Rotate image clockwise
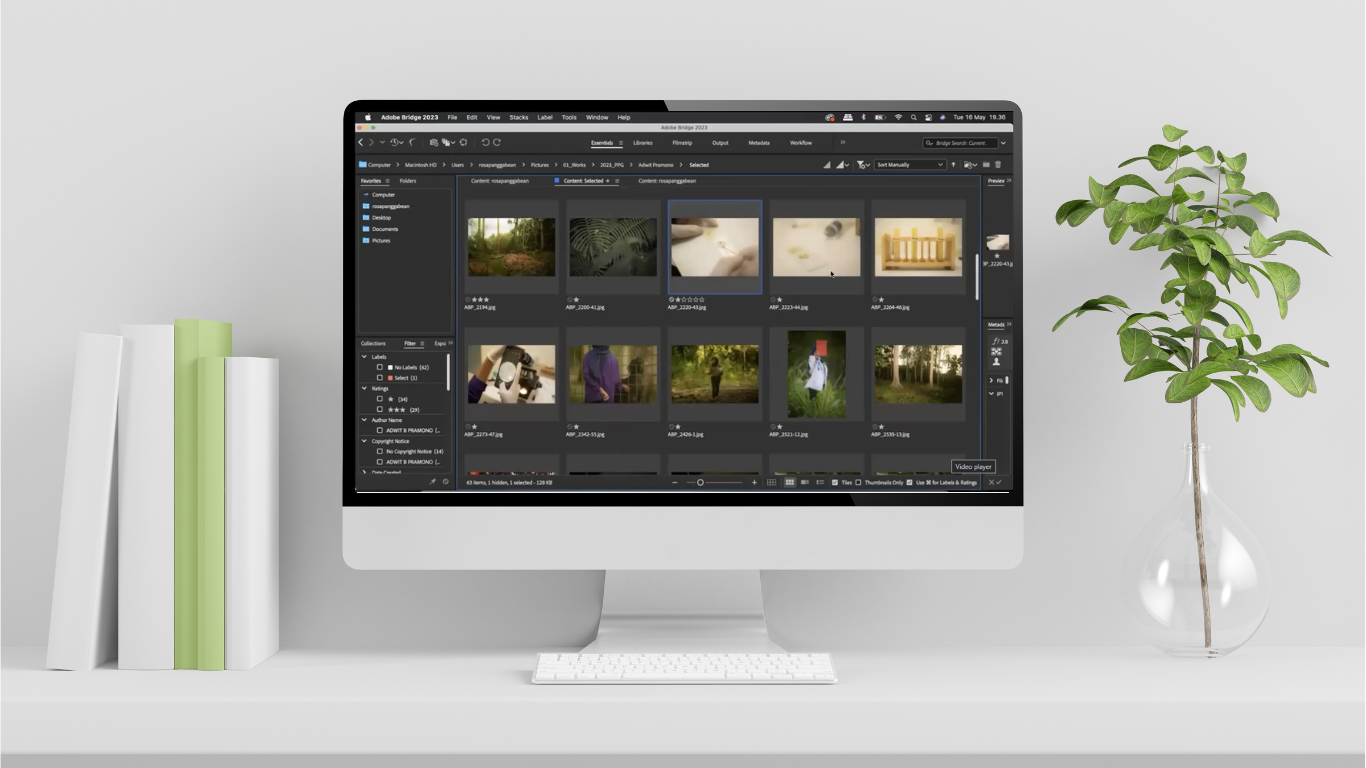This screenshot has width=1366, height=768. [497, 143]
